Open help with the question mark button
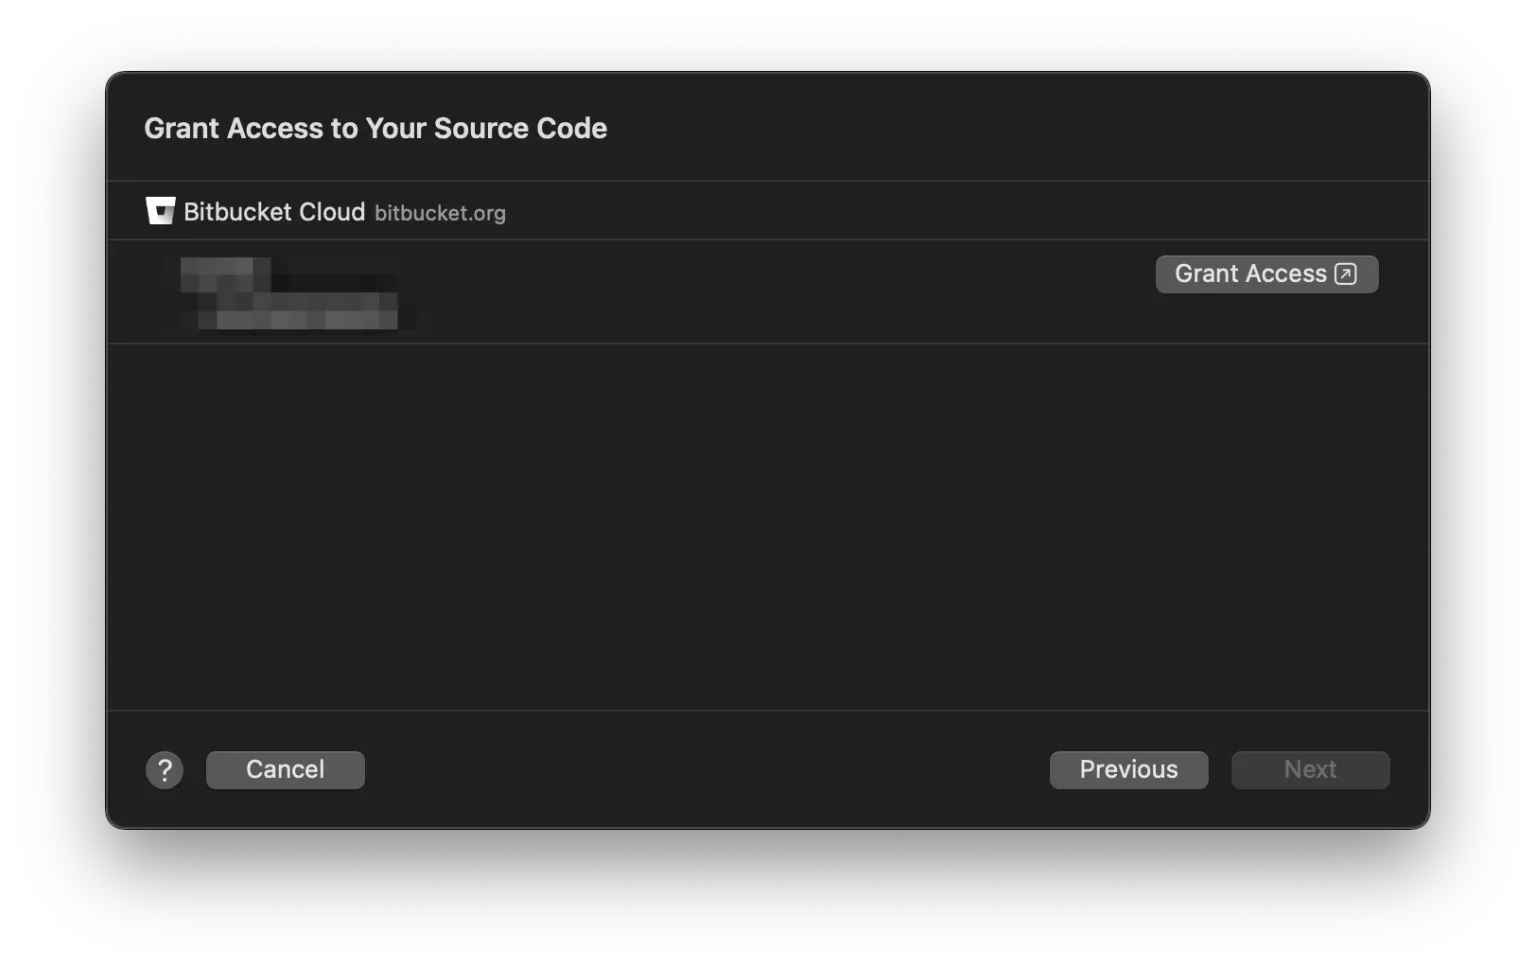The width and height of the screenshot is (1536, 969). pyautogui.click(x=165, y=770)
